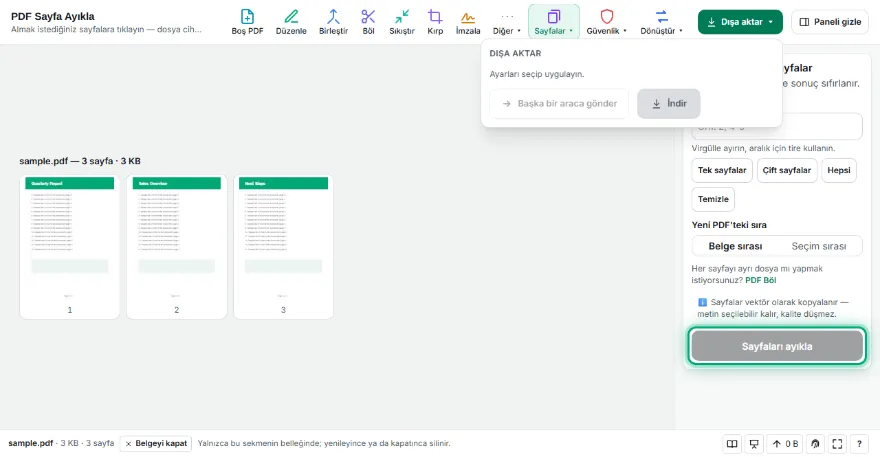
Task: Click Başka bir araca gönder
Action: (x=559, y=103)
